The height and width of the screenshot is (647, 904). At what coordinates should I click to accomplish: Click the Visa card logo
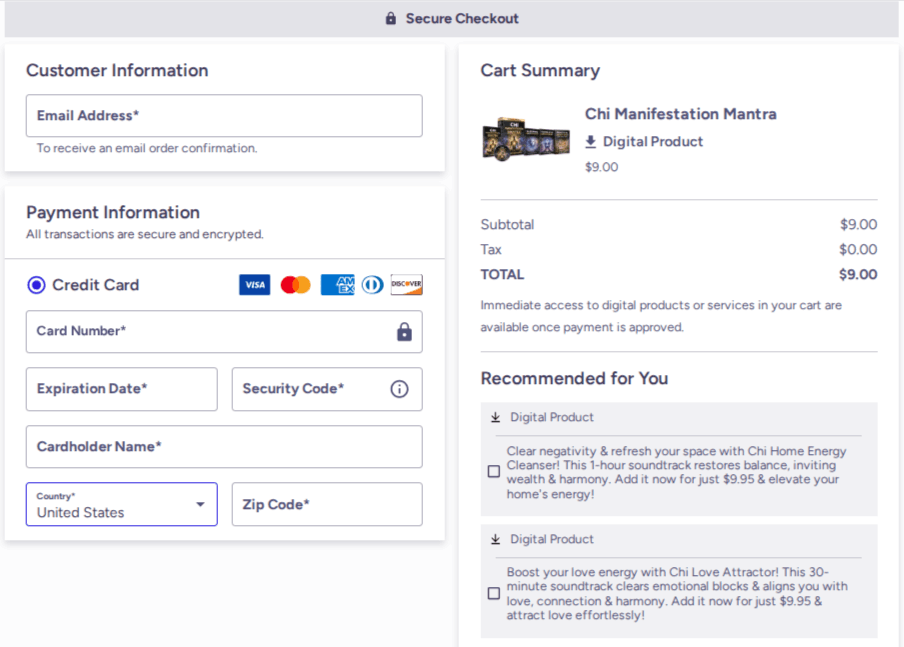pyautogui.click(x=255, y=285)
